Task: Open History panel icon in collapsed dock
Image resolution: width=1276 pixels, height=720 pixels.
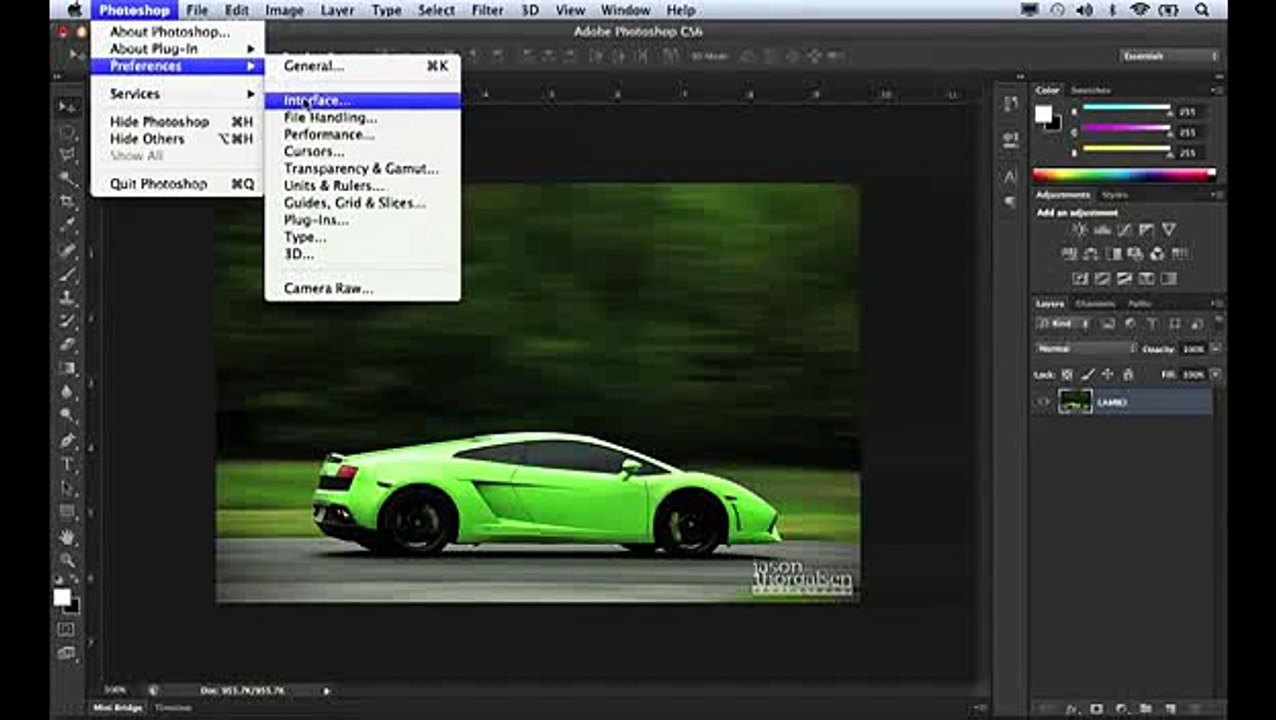Action: pos(1010,105)
